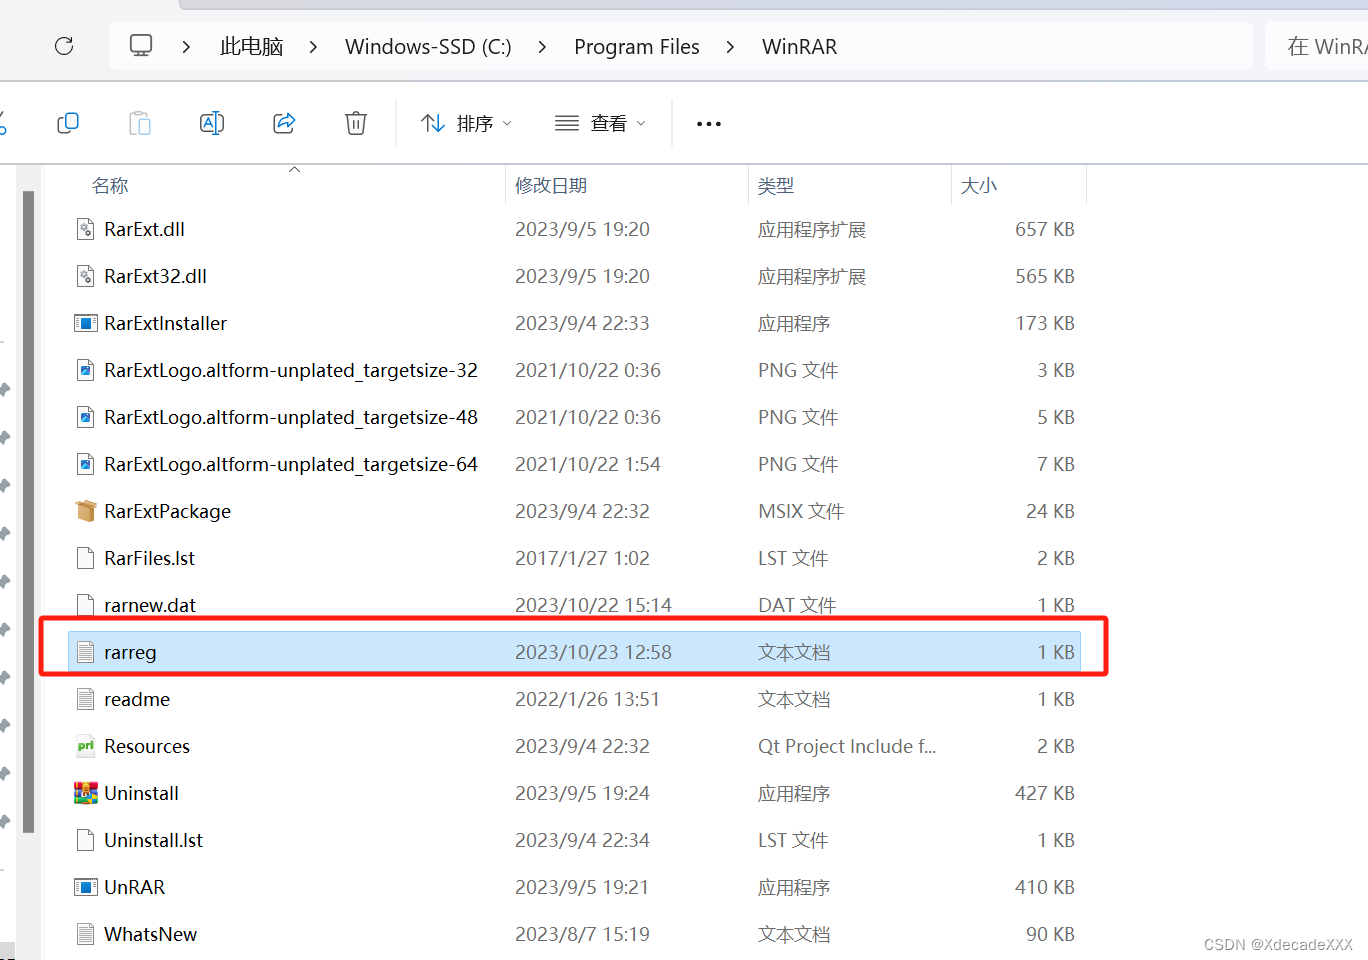Click the RarExt.dll file icon
1368x960 pixels.
coord(86,229)
